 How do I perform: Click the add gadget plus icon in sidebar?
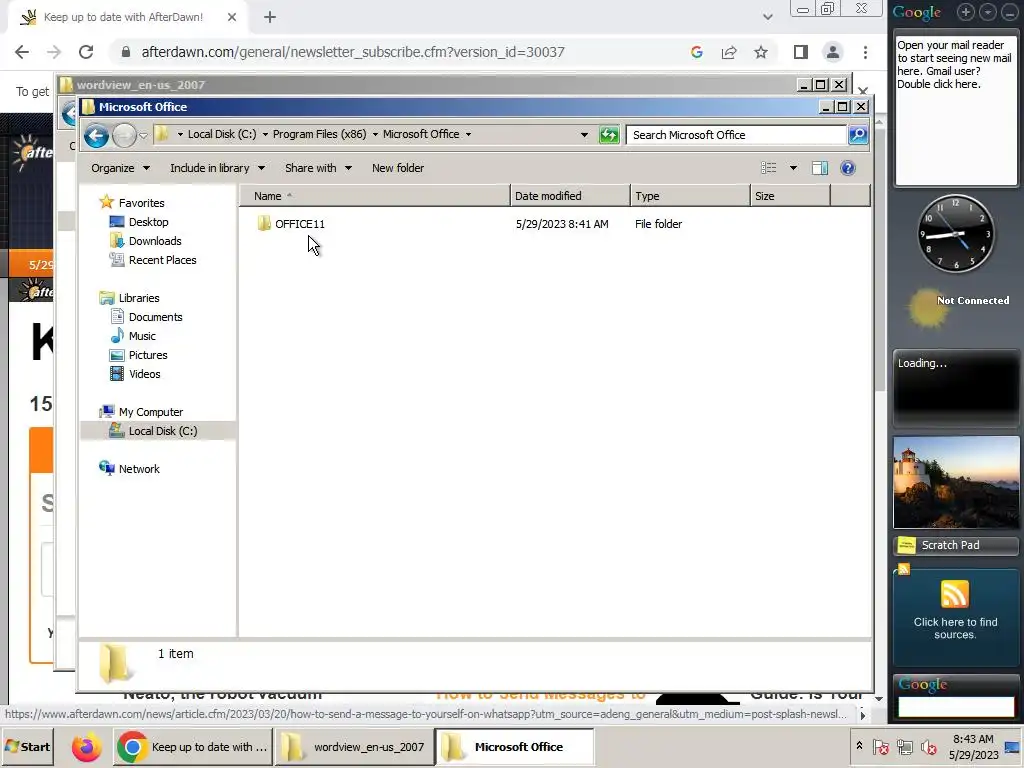[x=966, y=12]
